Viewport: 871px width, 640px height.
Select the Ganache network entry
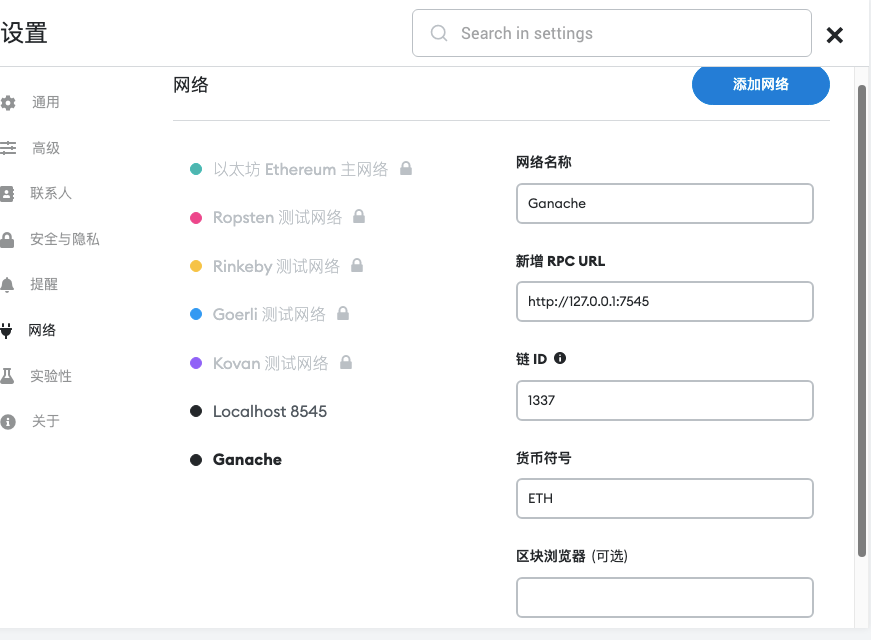pos(247,460)
